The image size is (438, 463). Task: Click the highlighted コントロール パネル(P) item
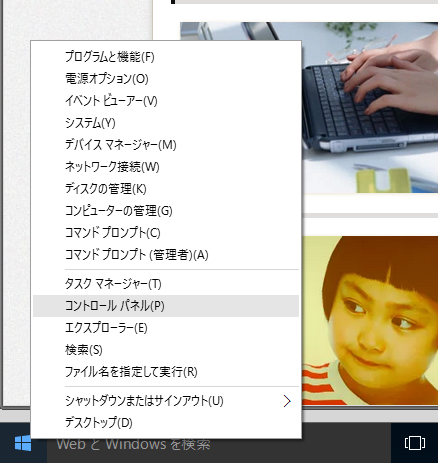[x=166, y=306]
